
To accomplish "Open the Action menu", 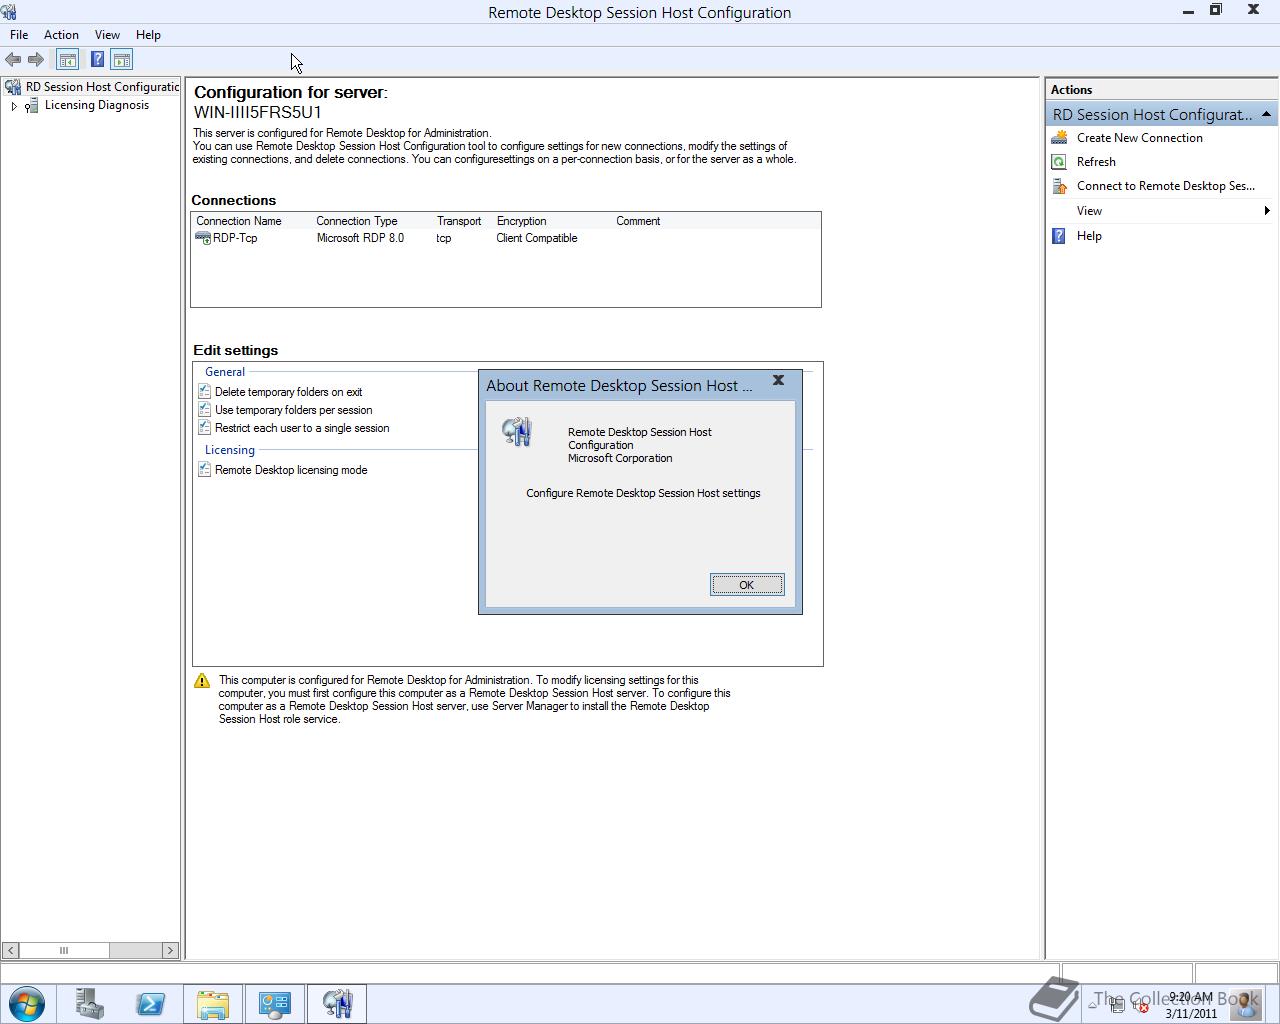I will 61,35.
